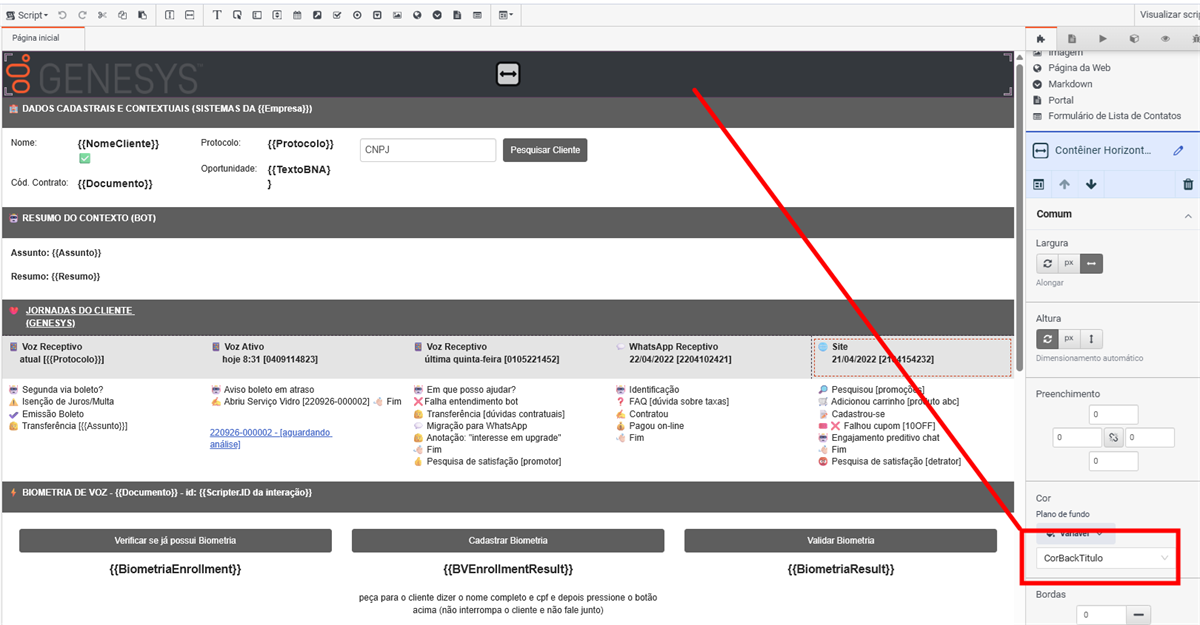Insert a horizontal container component
1200x625 pixels.
click(x=189, y=15)
